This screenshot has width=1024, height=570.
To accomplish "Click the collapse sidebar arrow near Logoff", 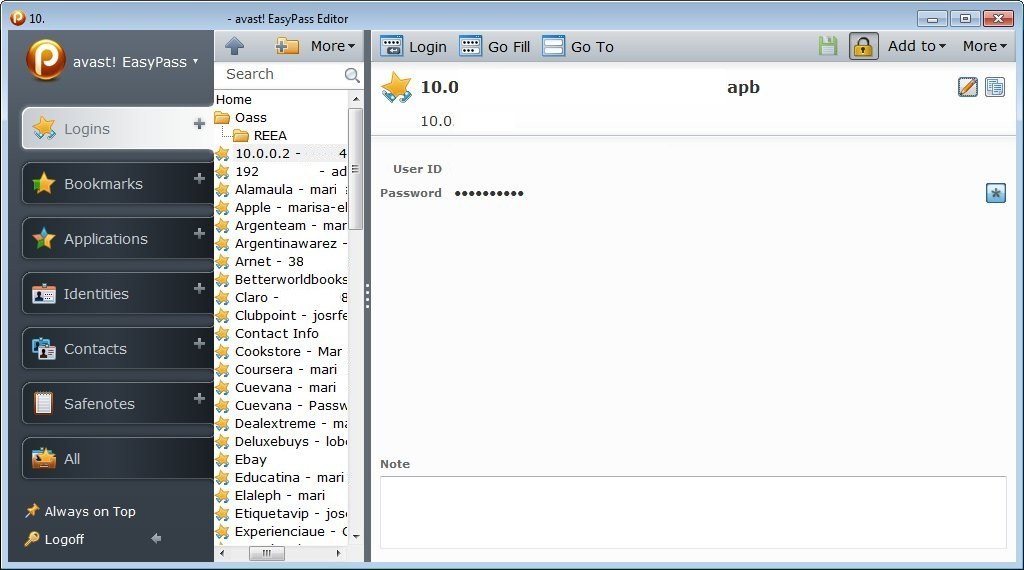I will tap(156, 539).
